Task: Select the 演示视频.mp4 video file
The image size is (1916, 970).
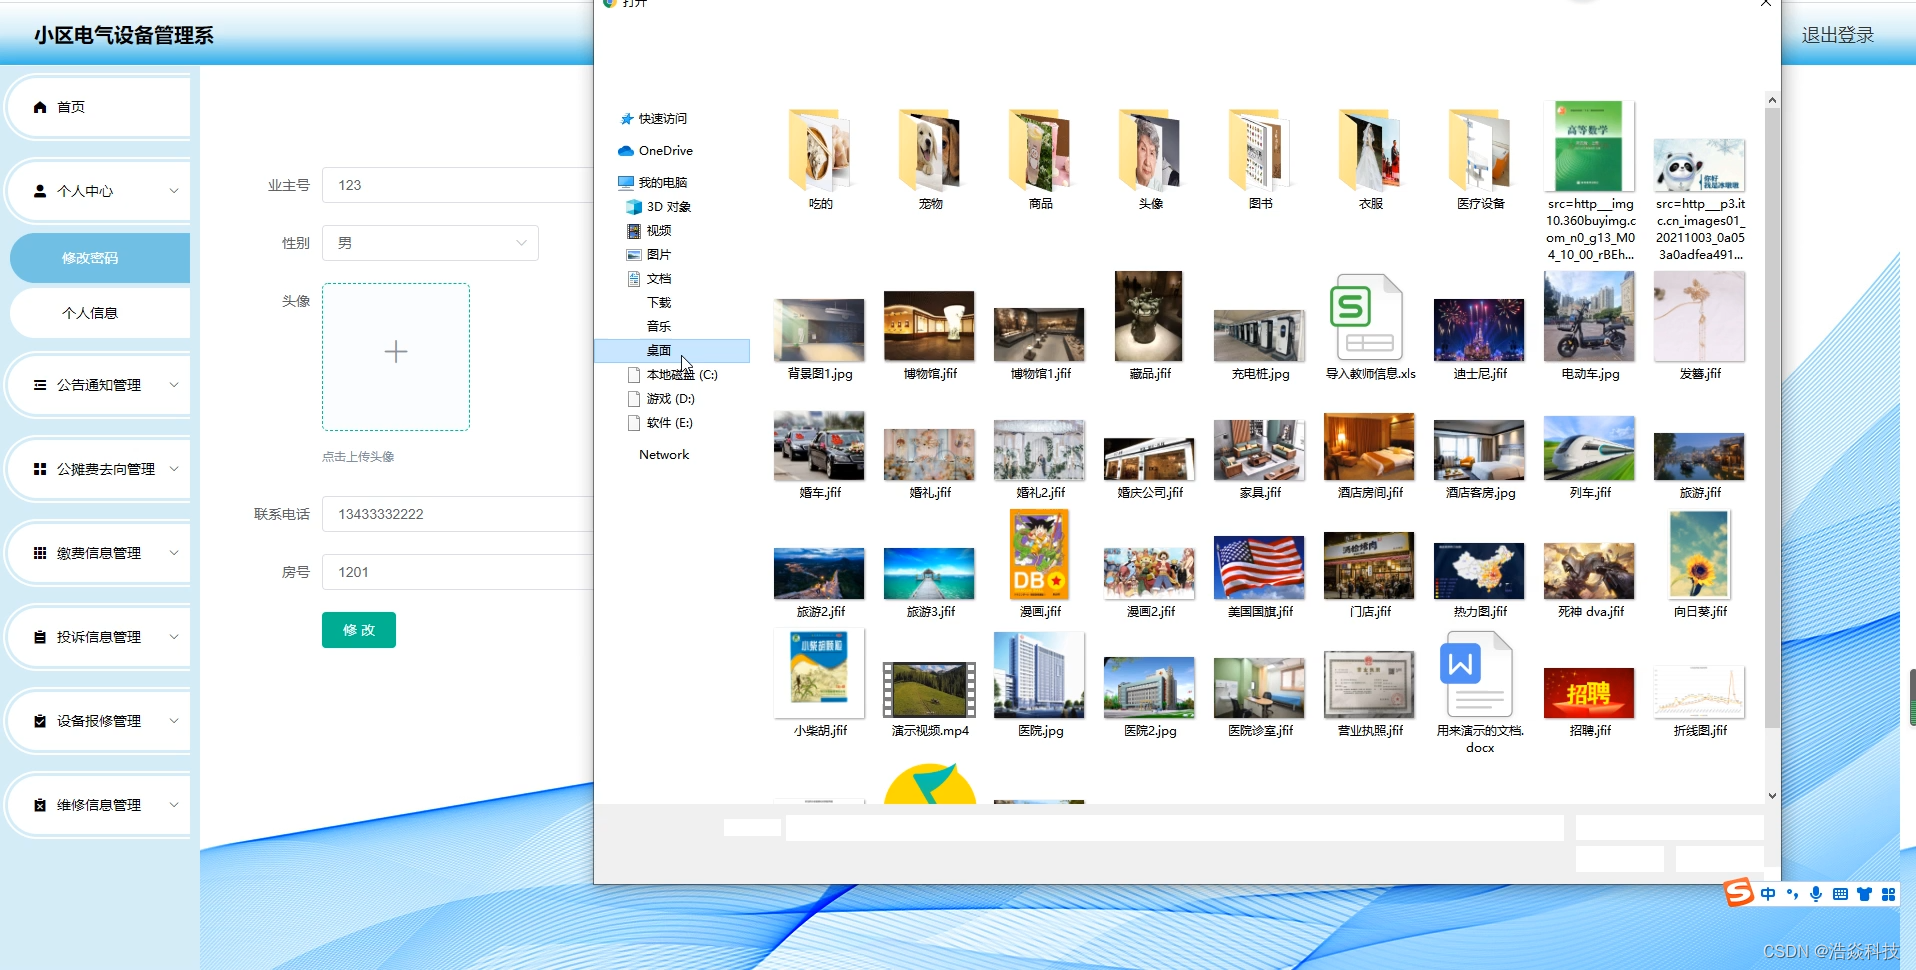Action: click(x=929, y=689)
